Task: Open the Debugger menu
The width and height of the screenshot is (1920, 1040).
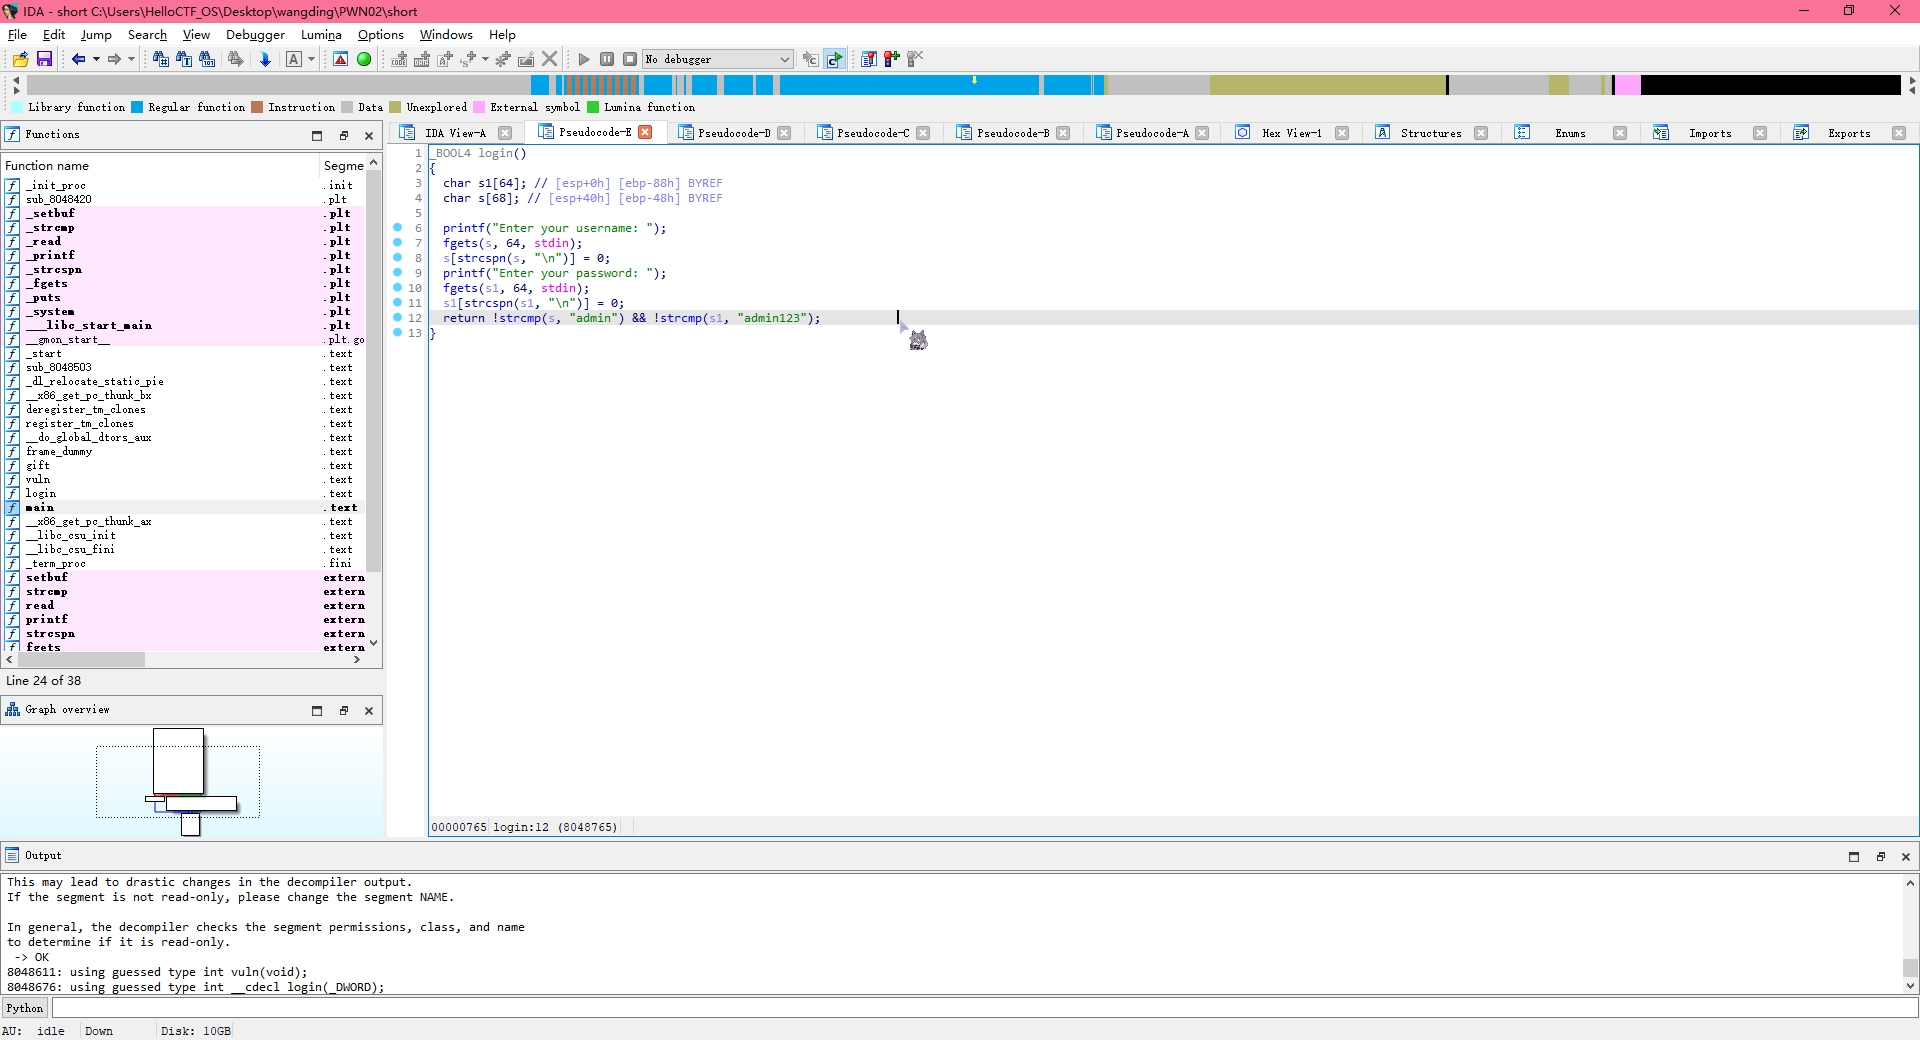Action: click(255, 35)
